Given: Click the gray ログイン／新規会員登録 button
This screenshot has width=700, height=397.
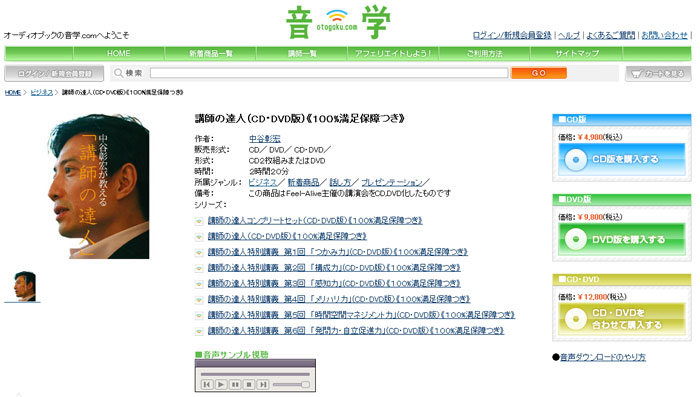Looking at the screenshot, I should pyautogui.click(x=54, y=73).
